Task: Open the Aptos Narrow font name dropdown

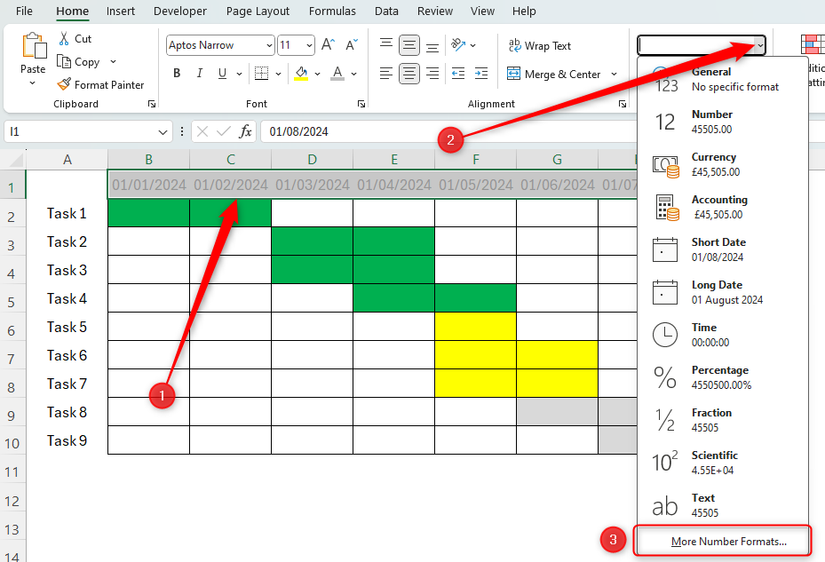Action: [220, 45]
